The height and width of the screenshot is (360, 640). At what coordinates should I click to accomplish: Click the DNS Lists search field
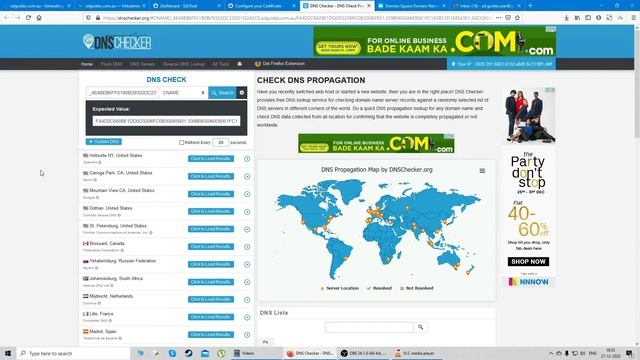pyautogui.click(x=369, y=327)
